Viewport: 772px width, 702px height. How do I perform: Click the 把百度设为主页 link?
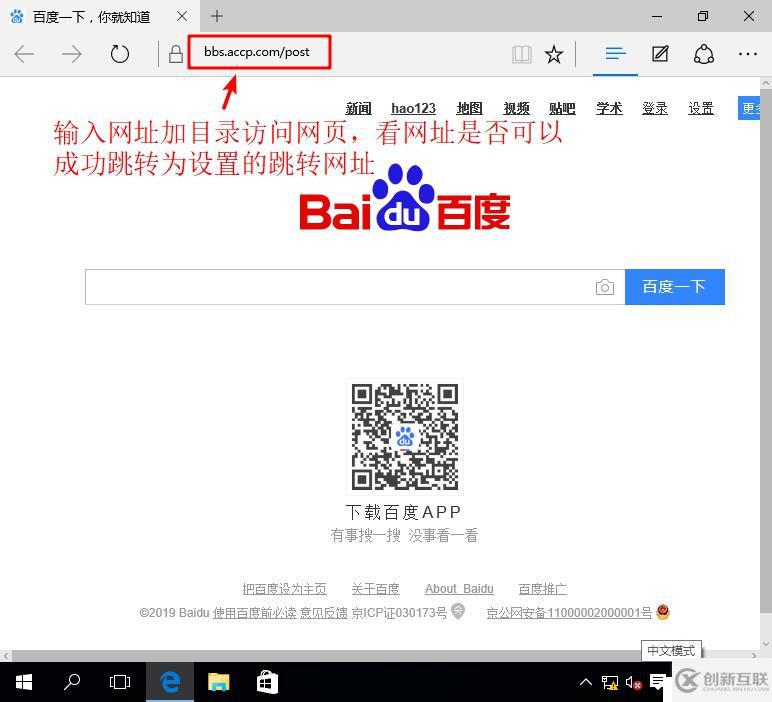point(285,589)
